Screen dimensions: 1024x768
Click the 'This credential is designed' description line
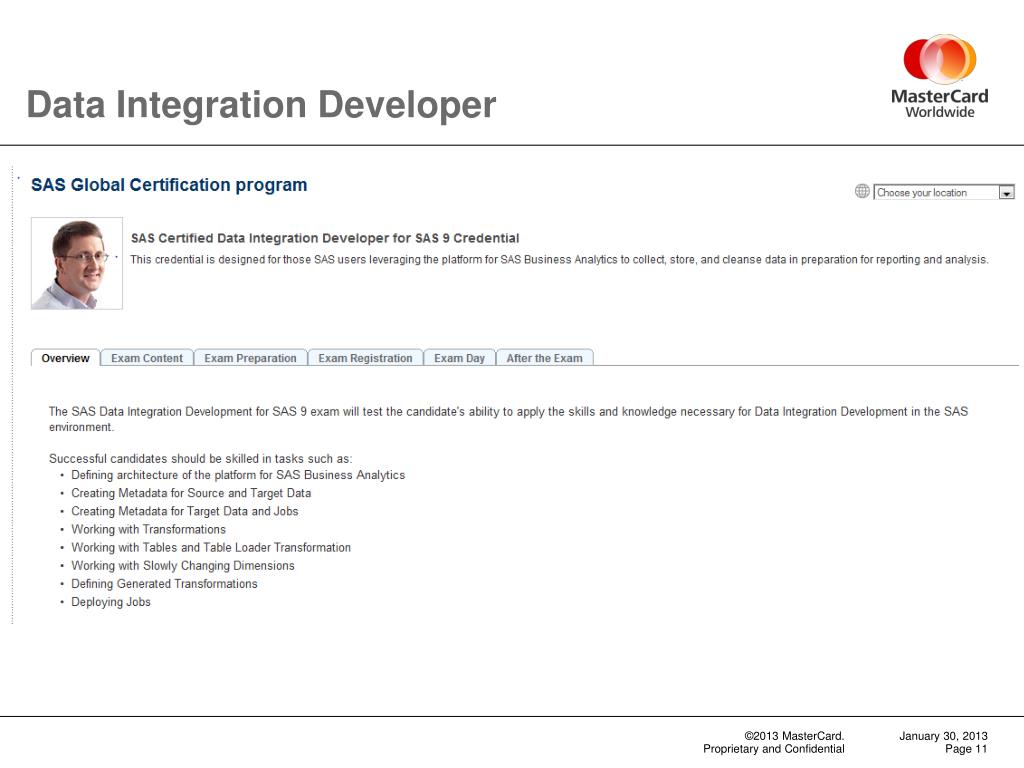559,259
